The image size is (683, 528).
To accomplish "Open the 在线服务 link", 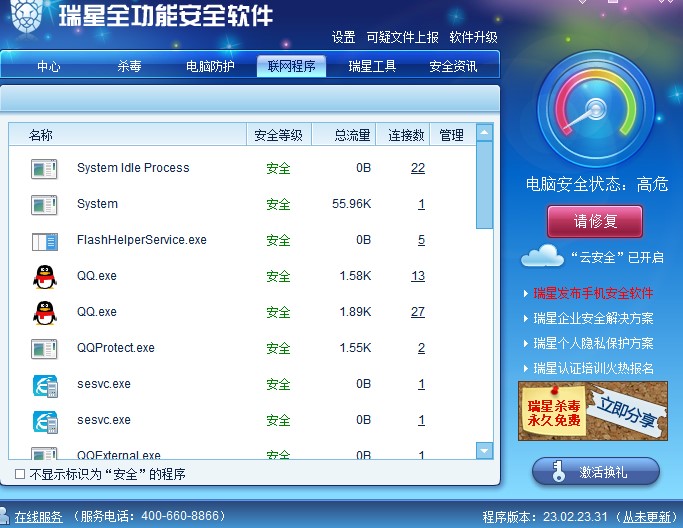I will tap(38, 517).
